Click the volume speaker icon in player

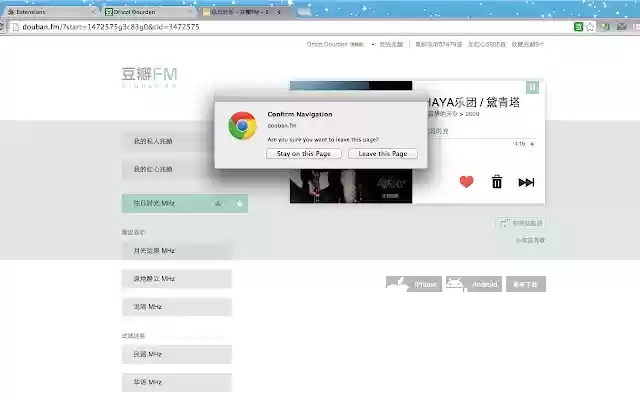pos(532,144)
